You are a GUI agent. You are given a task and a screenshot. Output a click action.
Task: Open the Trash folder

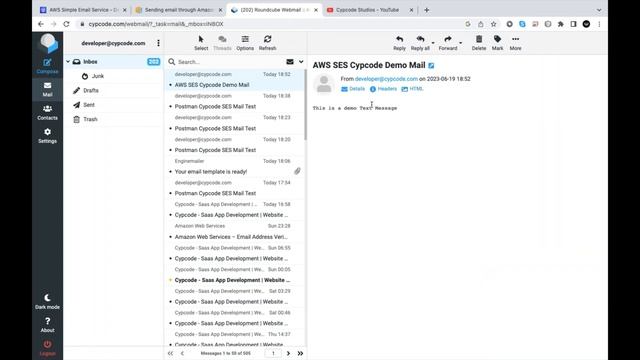pos(113,119)
